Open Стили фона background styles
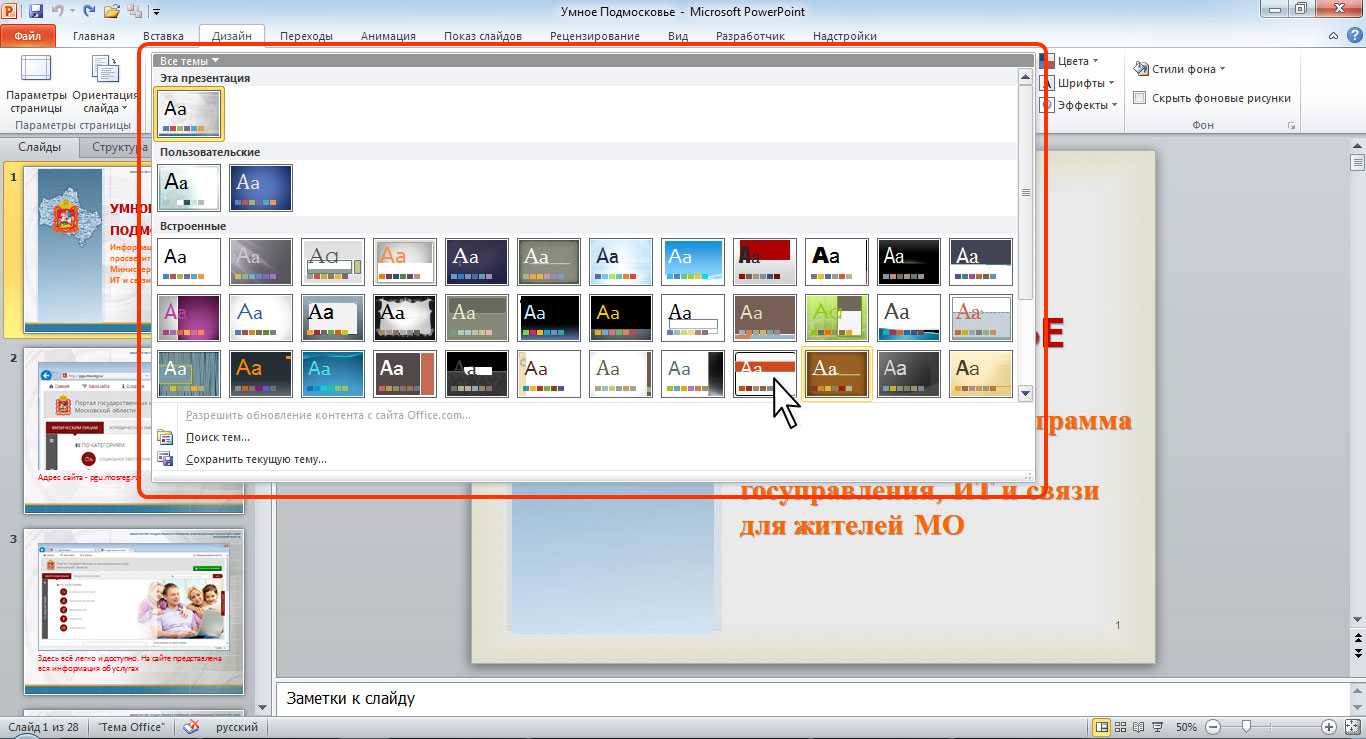This screenshot has height=739, width=1366. pyautogui.click(x=1180, y=69)
